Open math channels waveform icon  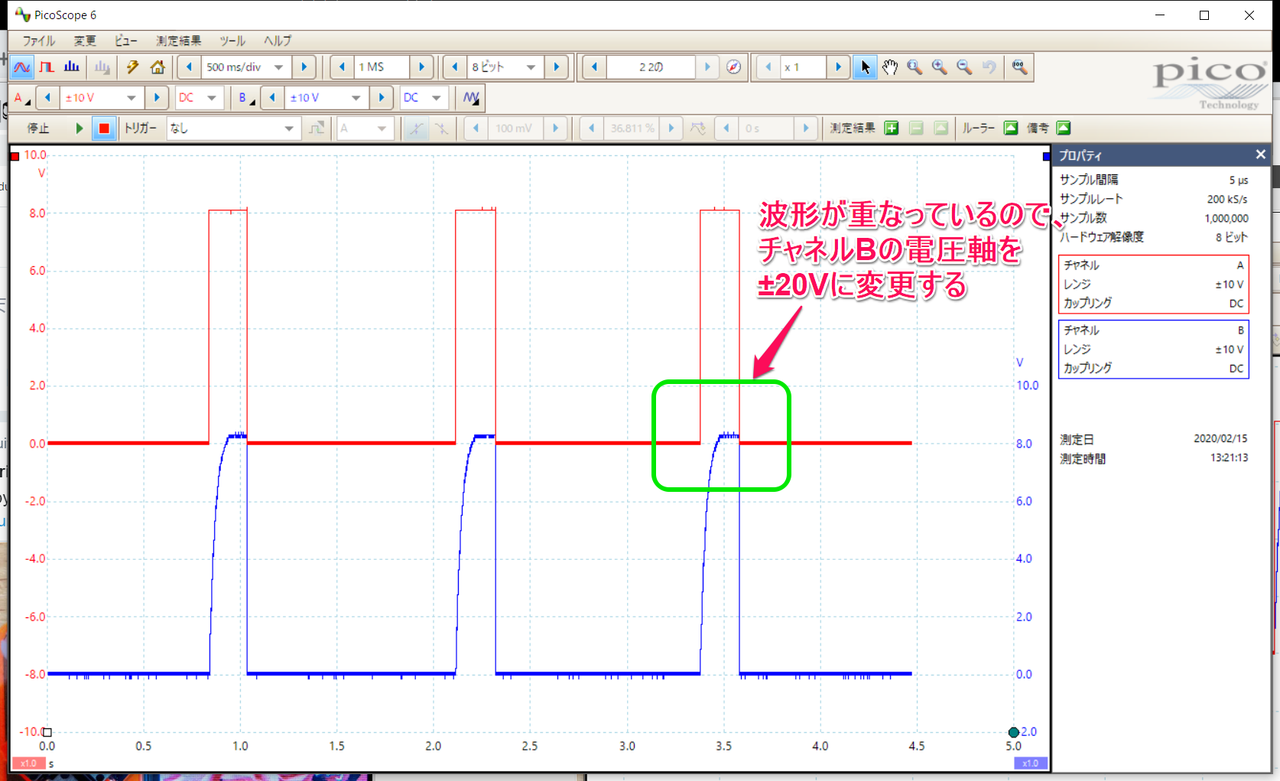click(x=471, y=98)
